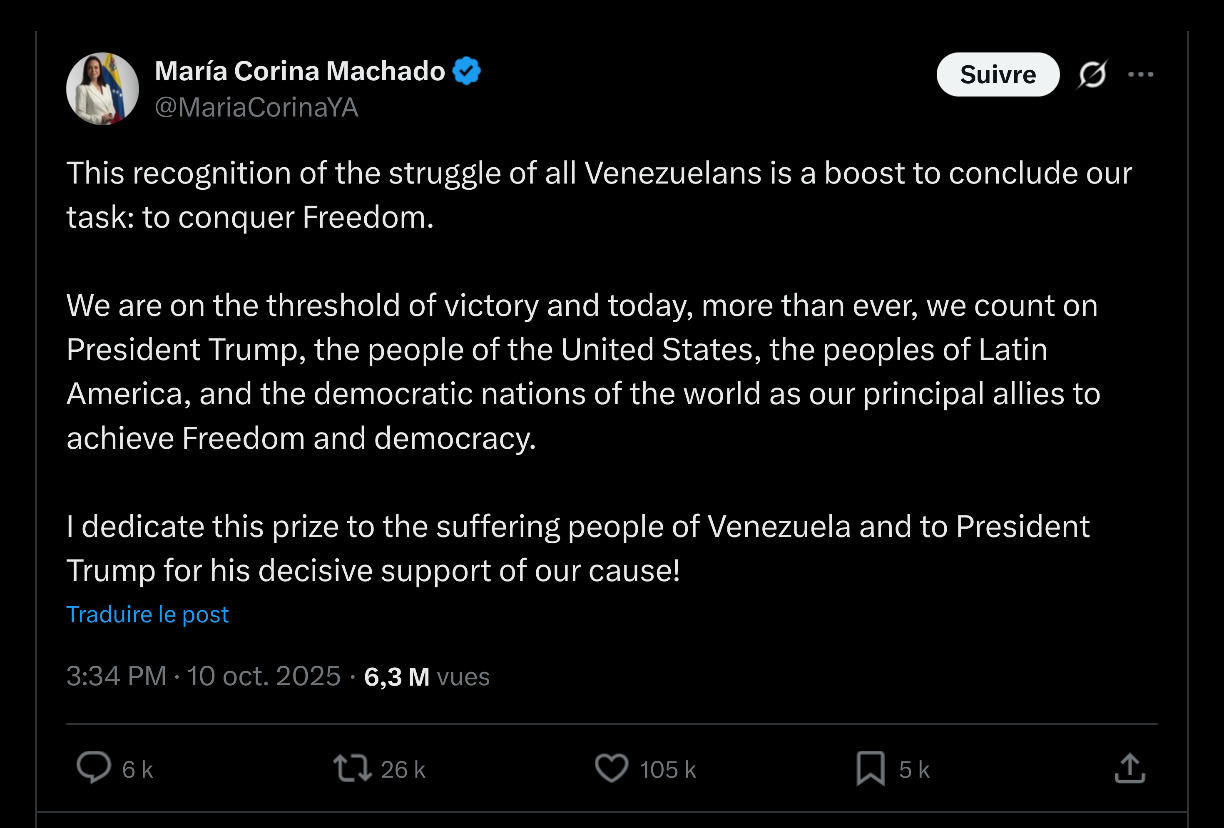Image resolution: width=1224 pixels, height=828 pixels.
Task: Click the 105 k likes count
Action: 668,769
